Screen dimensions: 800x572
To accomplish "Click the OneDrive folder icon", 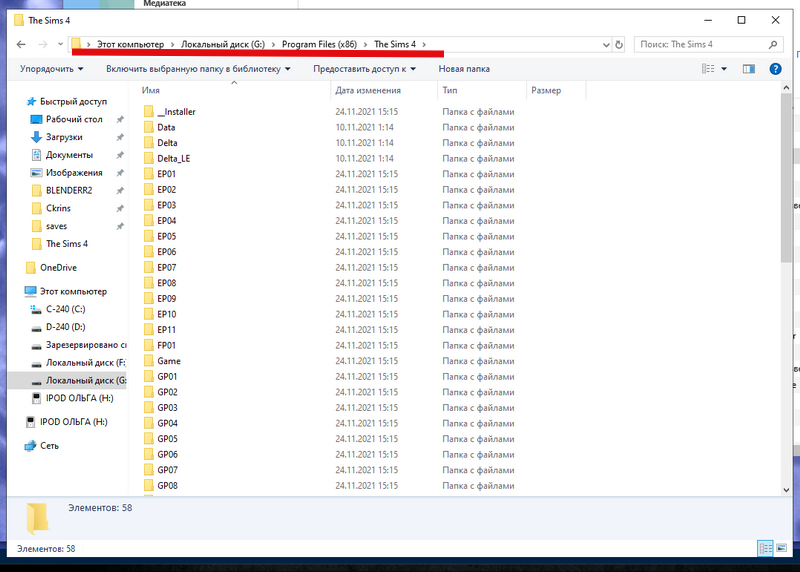I will tap(31, 267).
